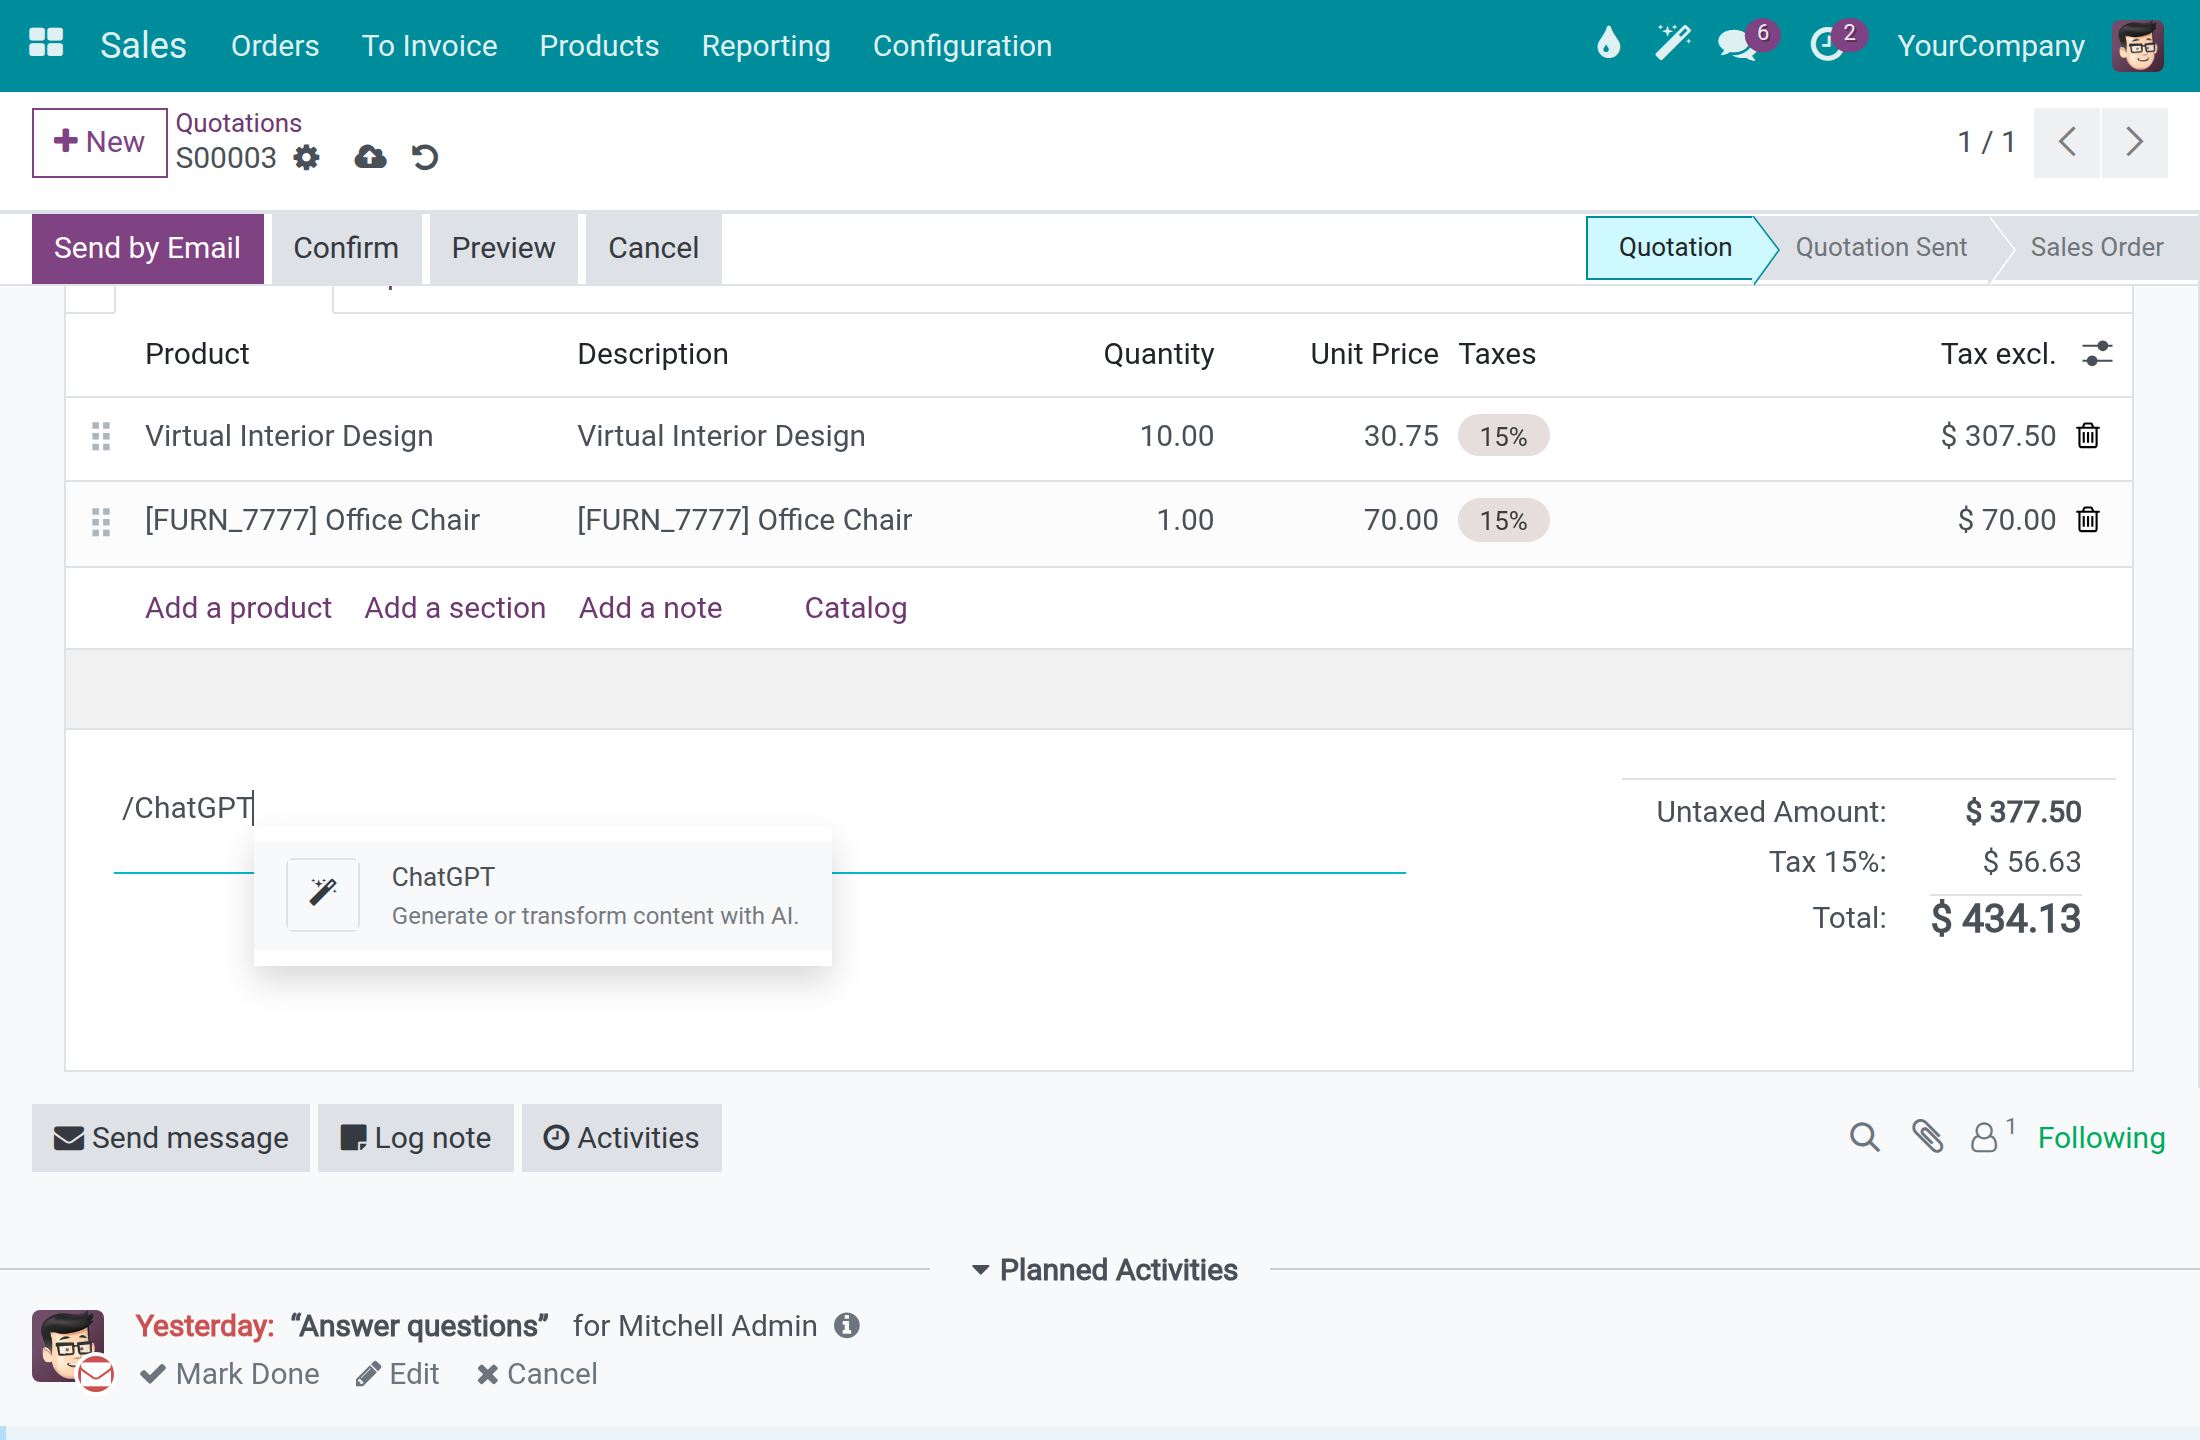Click the Preview button
The width and height of the screenshot is (2200, 1440).
tap(503, 248)
